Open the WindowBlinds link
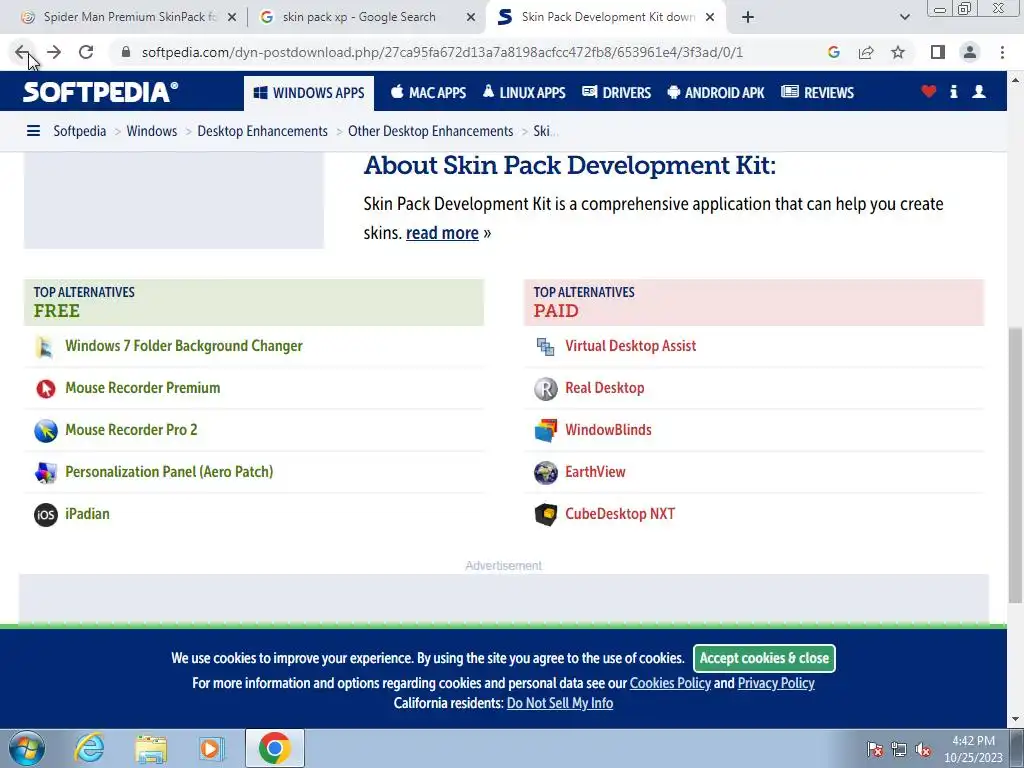The image size is (1024, 768). [608, 430]
